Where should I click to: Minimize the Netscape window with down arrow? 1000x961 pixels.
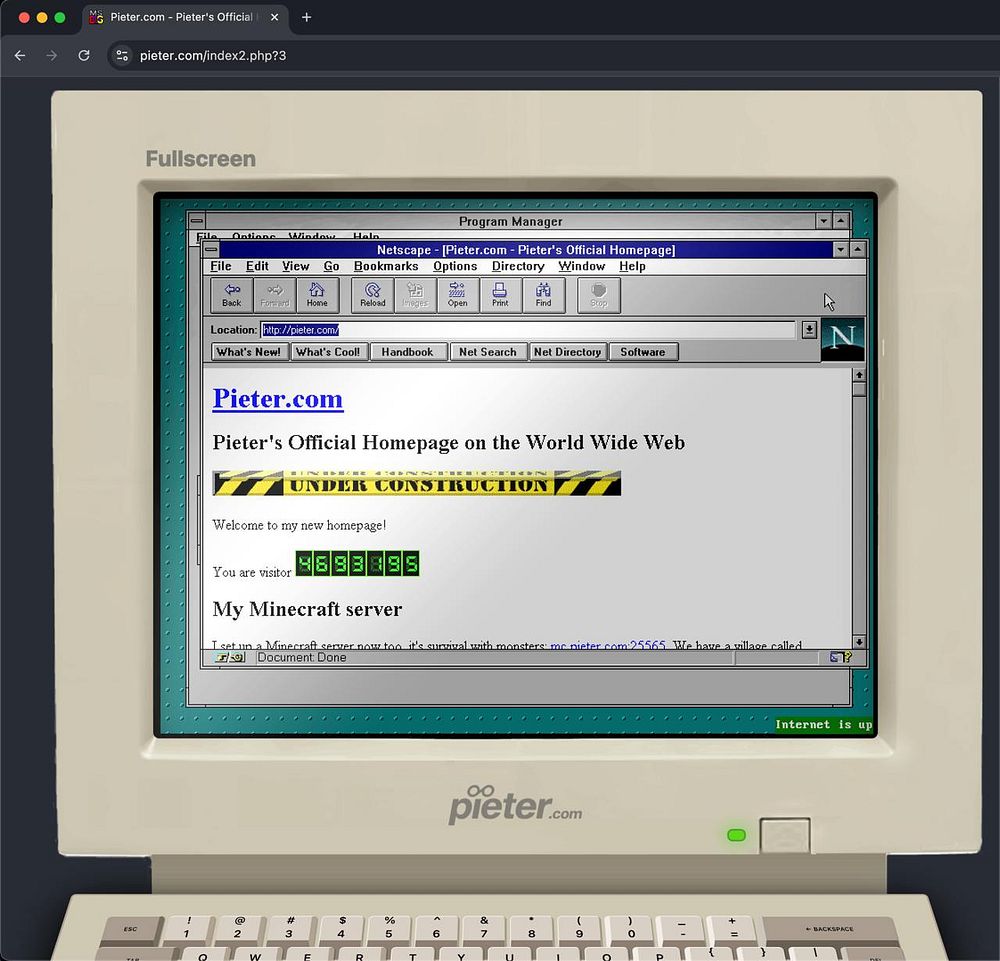(841, 249)
